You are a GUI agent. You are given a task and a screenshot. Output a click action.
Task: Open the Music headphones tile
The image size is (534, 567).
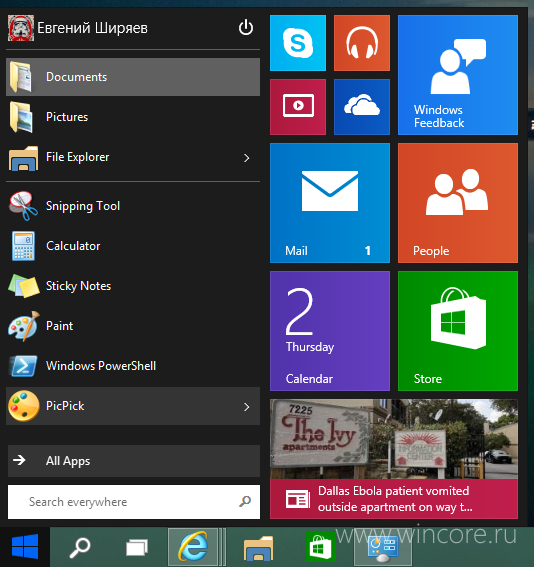tap(362, 43)
